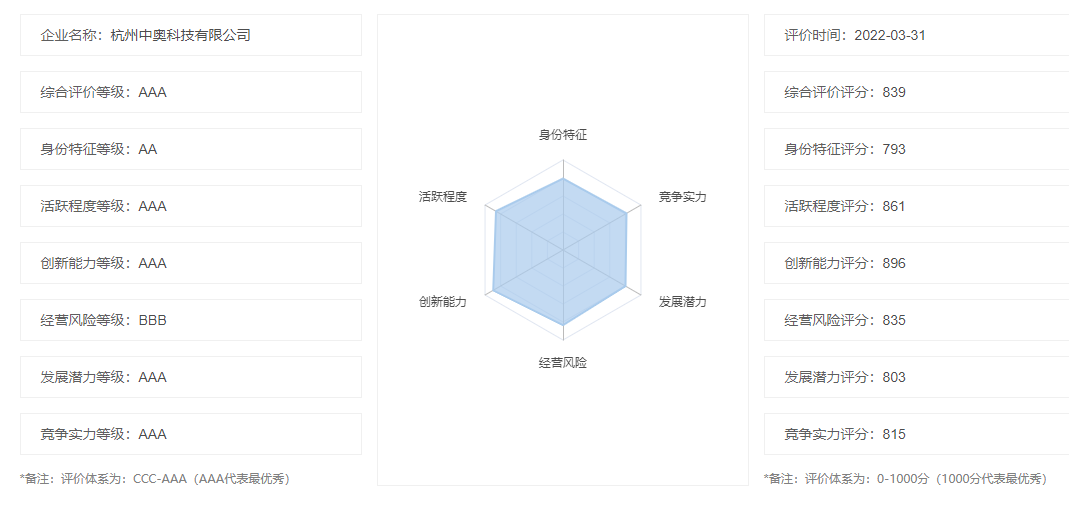Image resolution: width=1069 pixels, height=505 pixels.
Task: Click the 竞争实力 radar axis label
Action: coord(682,197)
